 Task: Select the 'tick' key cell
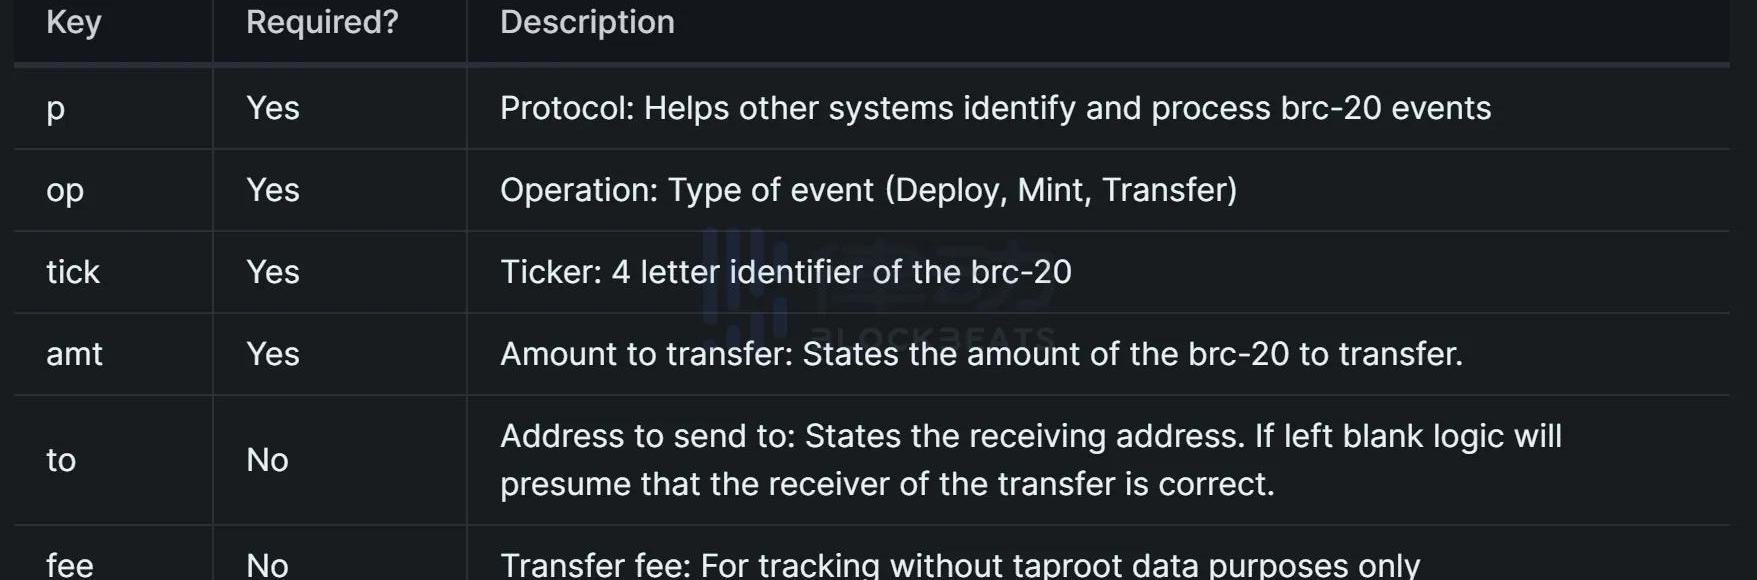(x=73, y=272)
